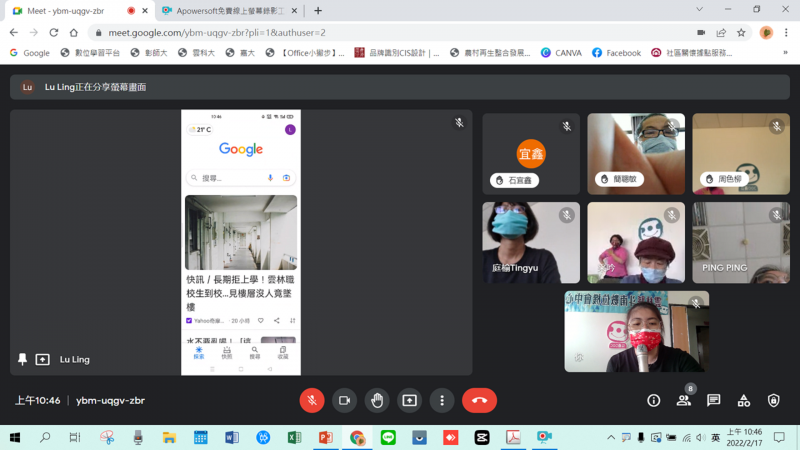This screenshot has height=450, width=800.
Task: Select the red-mask presenter video tile
Action: 636,331
